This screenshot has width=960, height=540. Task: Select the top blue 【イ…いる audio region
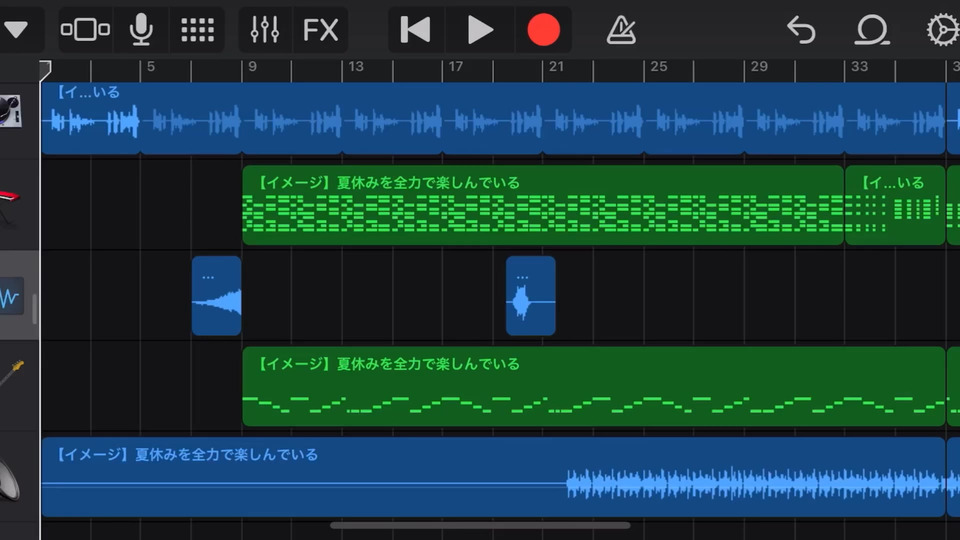(493, 118)
